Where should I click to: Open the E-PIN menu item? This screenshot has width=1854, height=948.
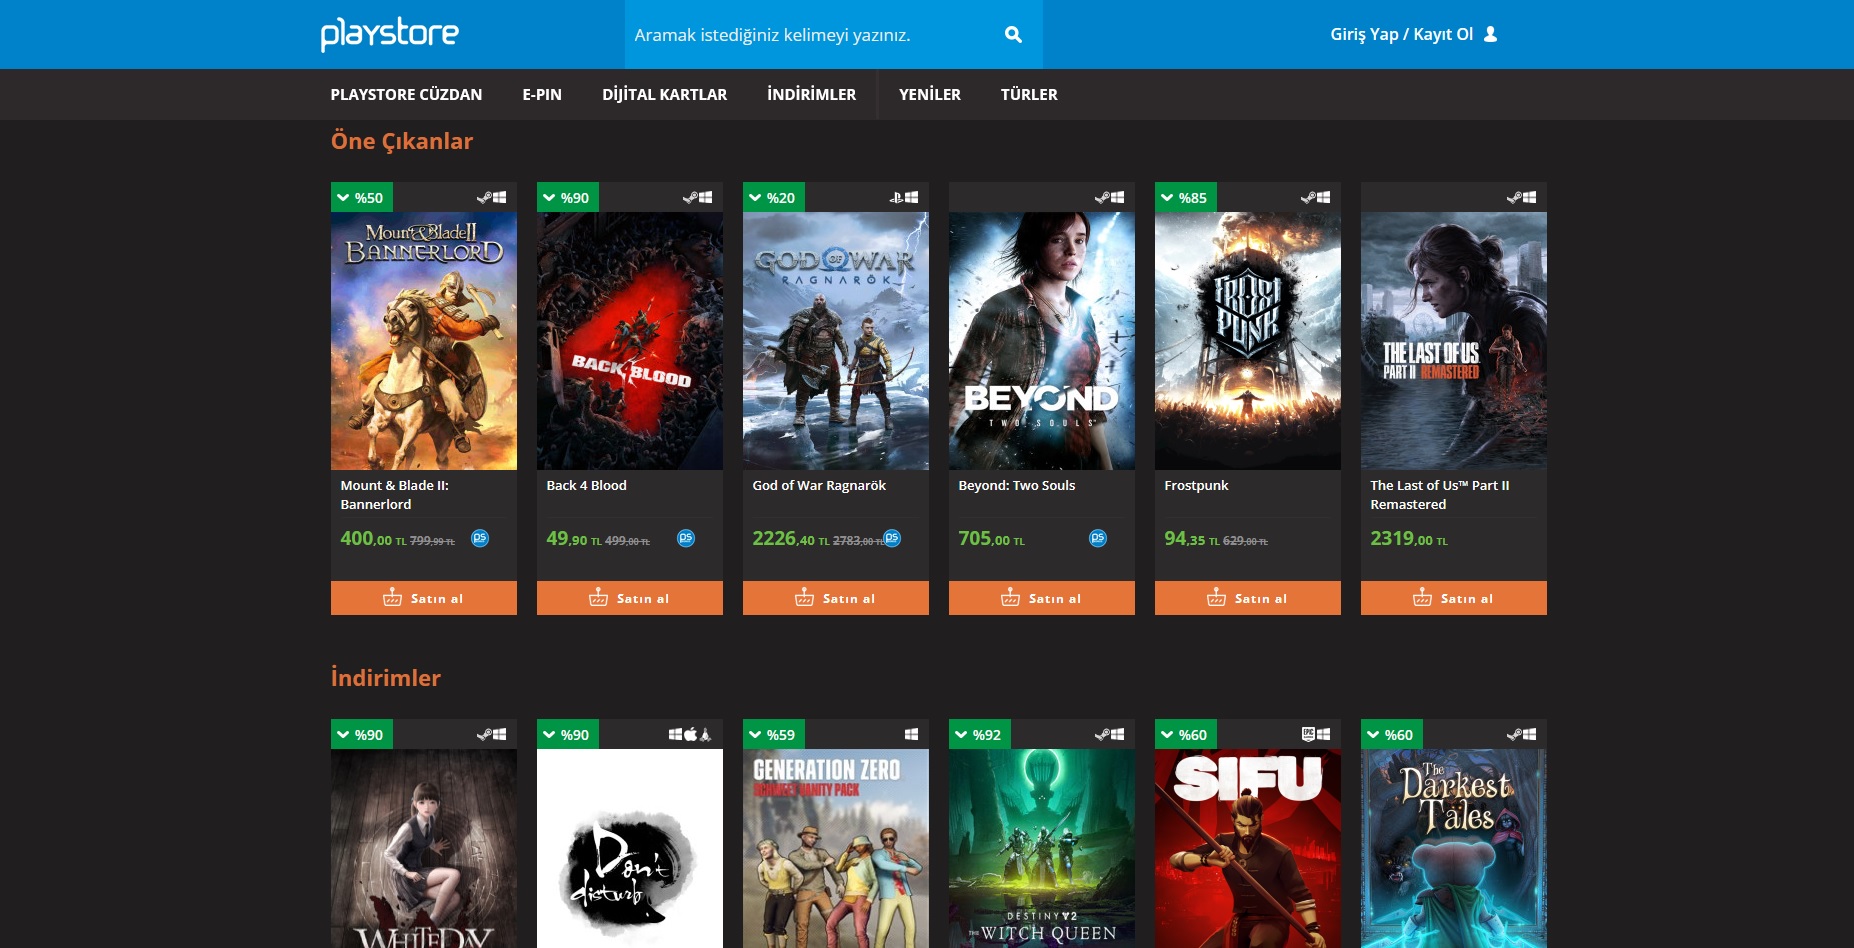click(x=542, y=95)
